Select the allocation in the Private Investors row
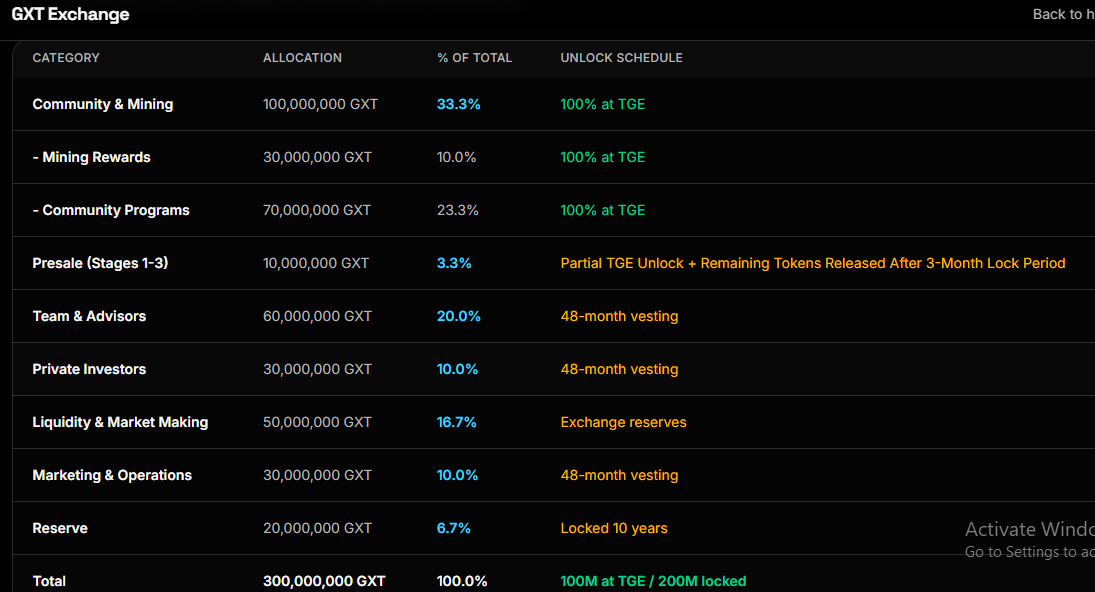Screen dimensions: 1095x592 pyautogui.click(x=318, y=369)
